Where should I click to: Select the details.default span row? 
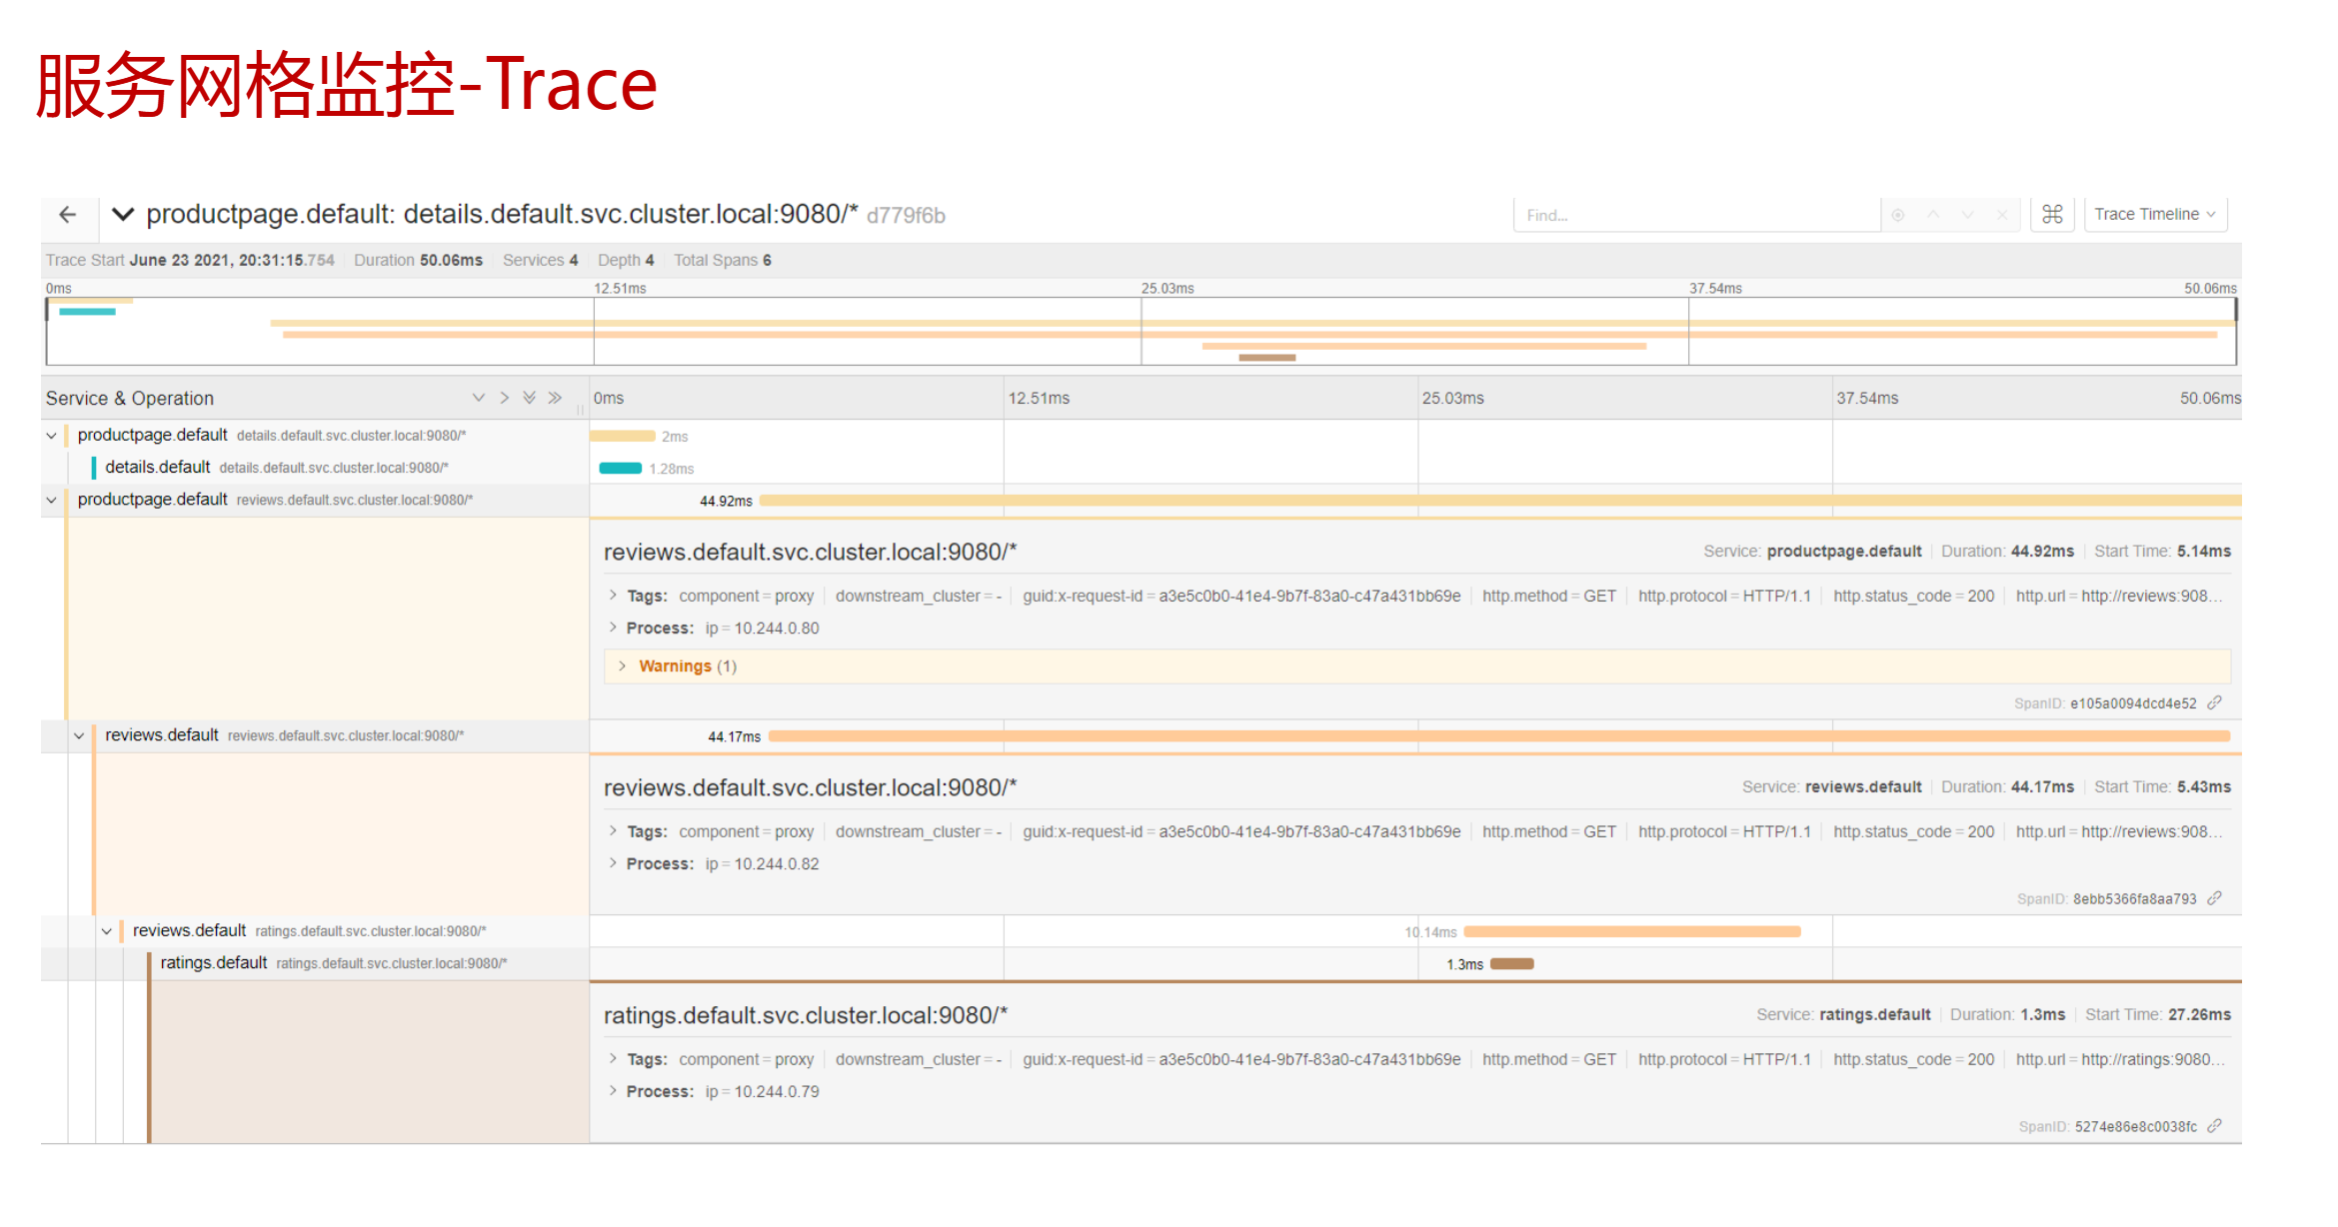pos(158,468)
